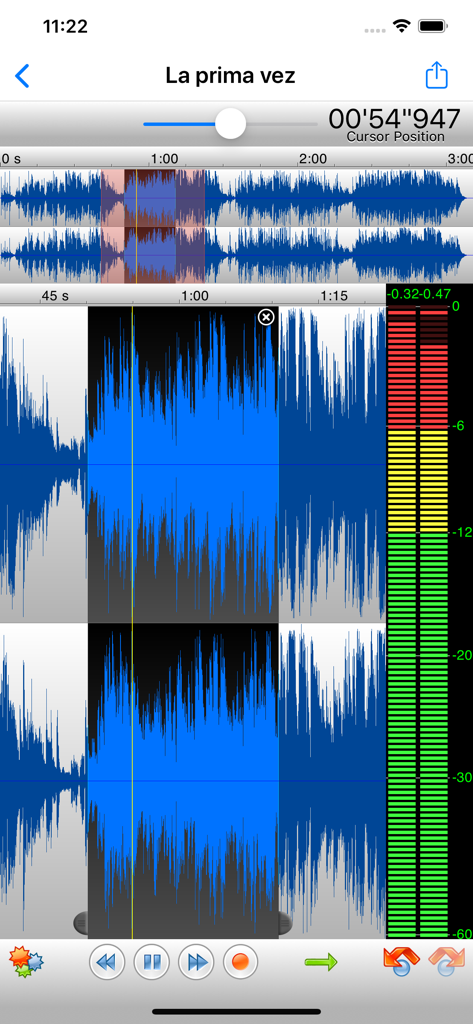Image resolution: width=473 pixels, height=1024 pixels.
Task: Click the 2:00 mark on overview ruler
Action: coord(313,159)
